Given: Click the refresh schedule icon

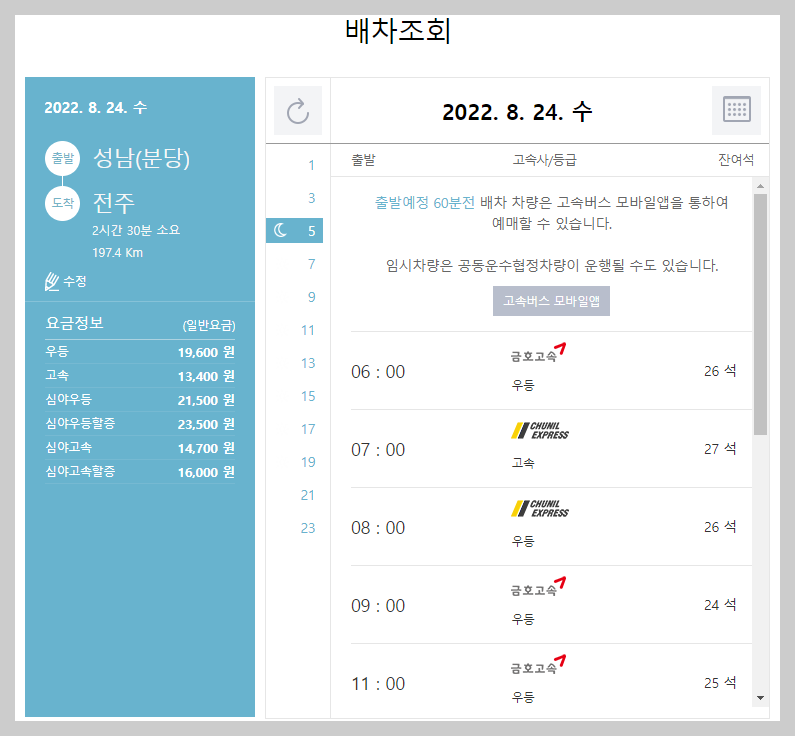Looking at the screenshot, I should click(298, 111).
